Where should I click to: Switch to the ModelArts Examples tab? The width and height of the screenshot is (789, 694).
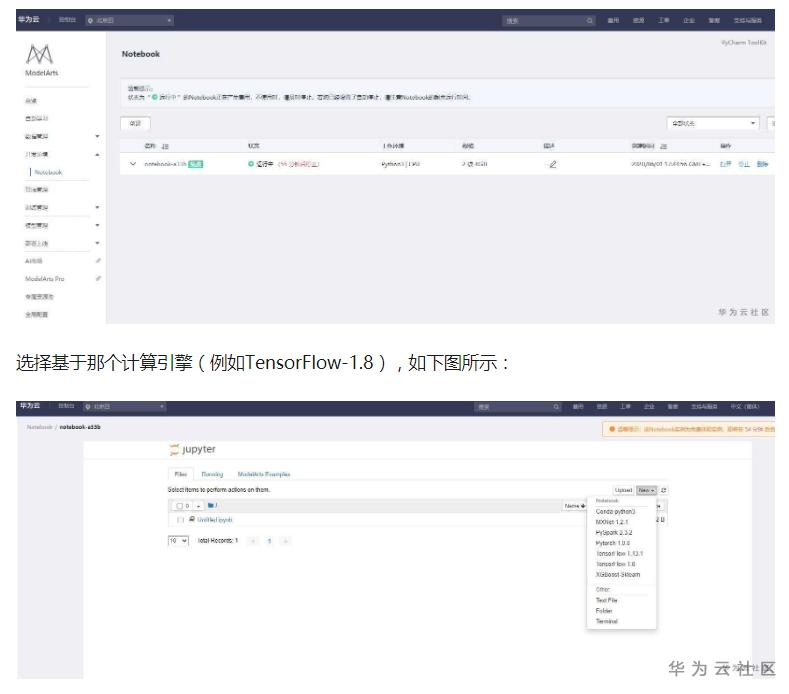pyautogui.click(x=264, y=474)
